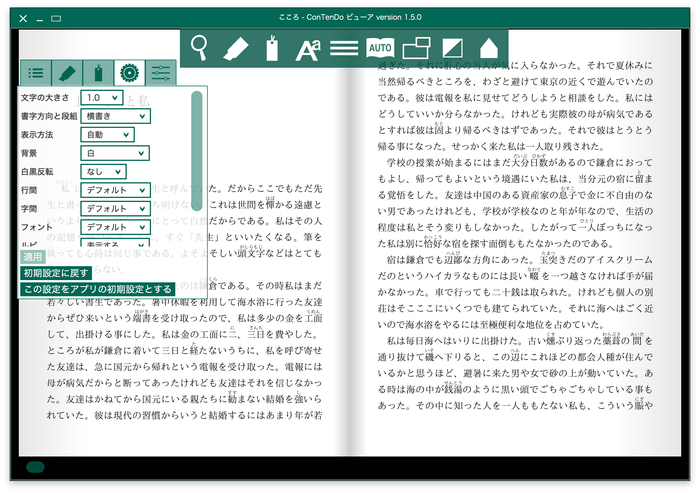This screenshot has height=493, width=700.
Task: Open the 白黒反転 なし dropdown
Action: coord(105,172)
